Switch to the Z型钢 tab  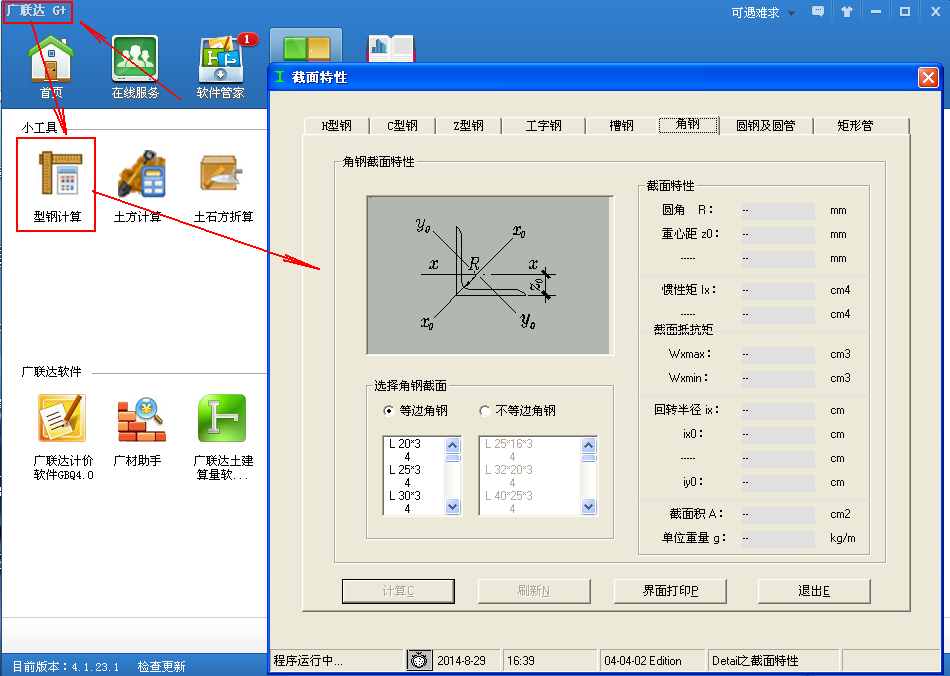tap(468, 125)
